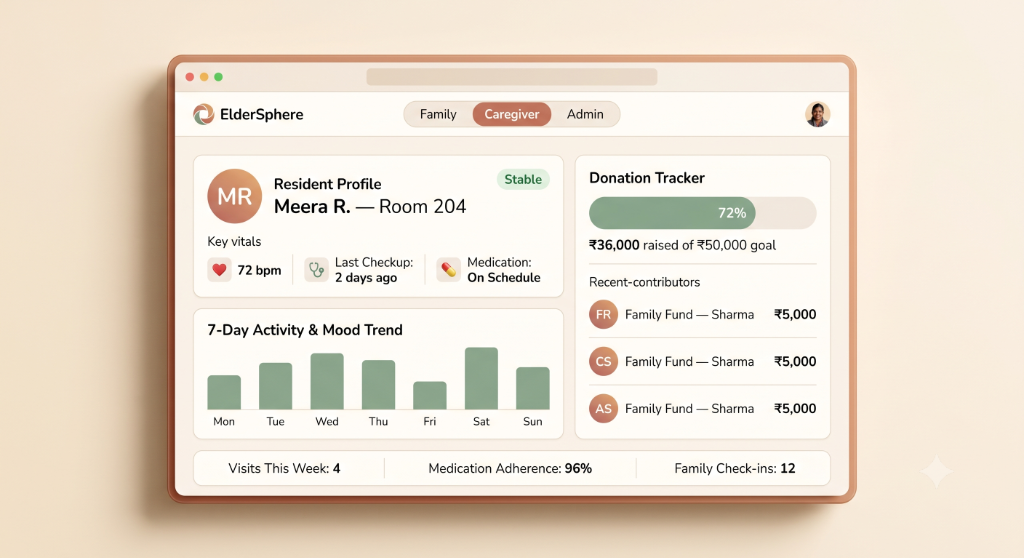Open the user profile photo avatar

(x=817, y=114)
